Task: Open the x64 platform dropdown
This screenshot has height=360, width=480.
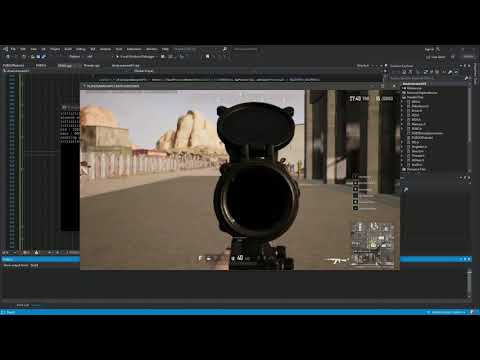Action: pos(91,57)
